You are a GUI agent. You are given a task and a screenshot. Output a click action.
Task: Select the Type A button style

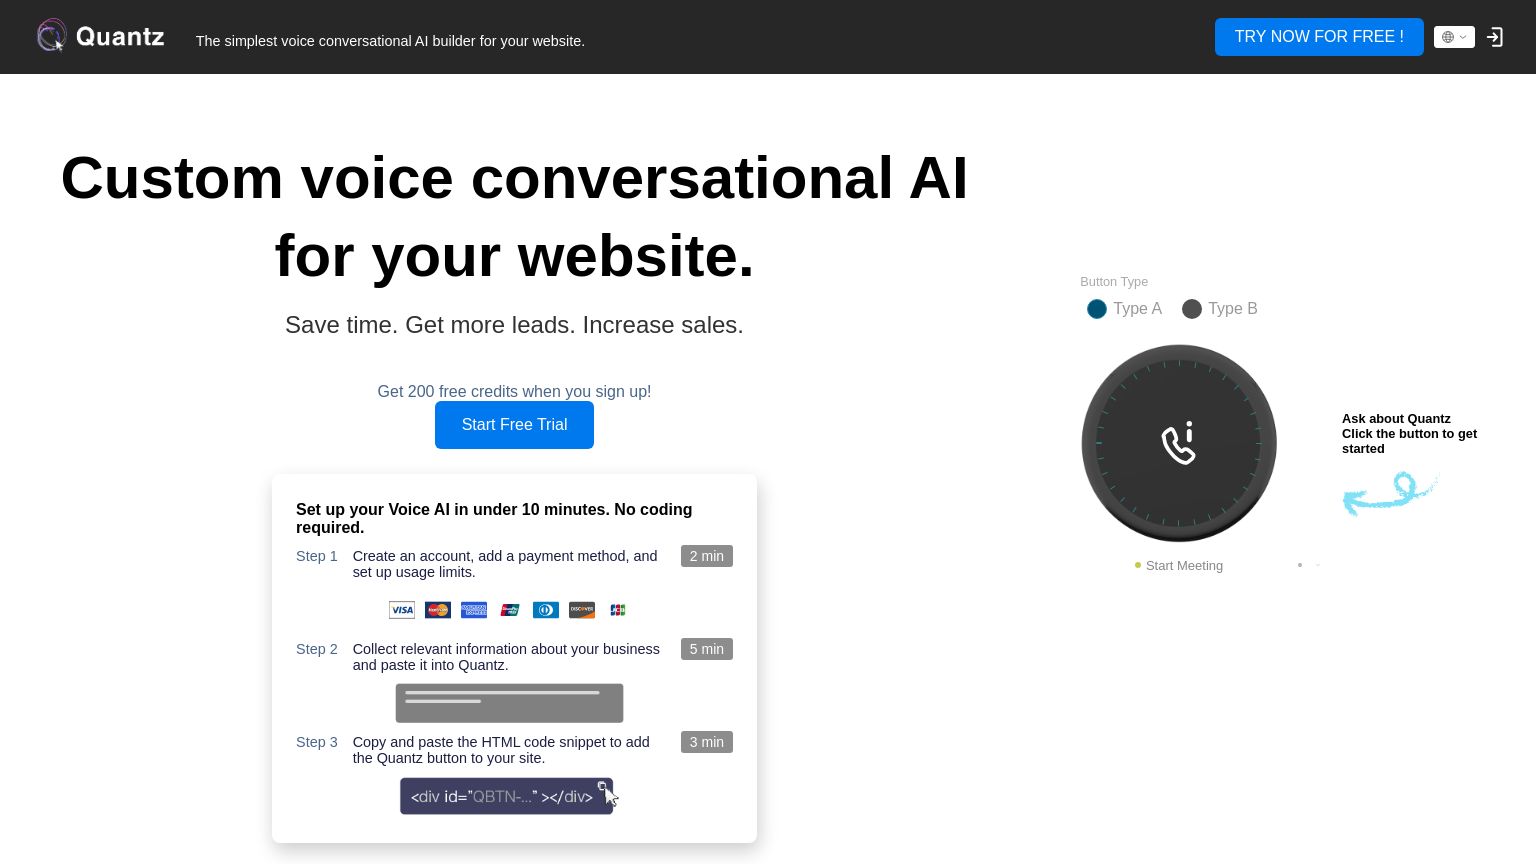tap(1097, 309)
